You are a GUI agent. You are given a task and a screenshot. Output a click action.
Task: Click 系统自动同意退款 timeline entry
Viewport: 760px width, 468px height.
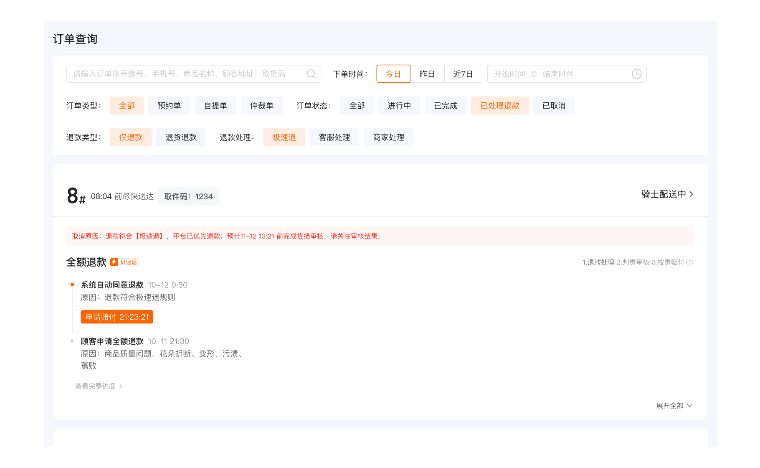tap(112, 284)
